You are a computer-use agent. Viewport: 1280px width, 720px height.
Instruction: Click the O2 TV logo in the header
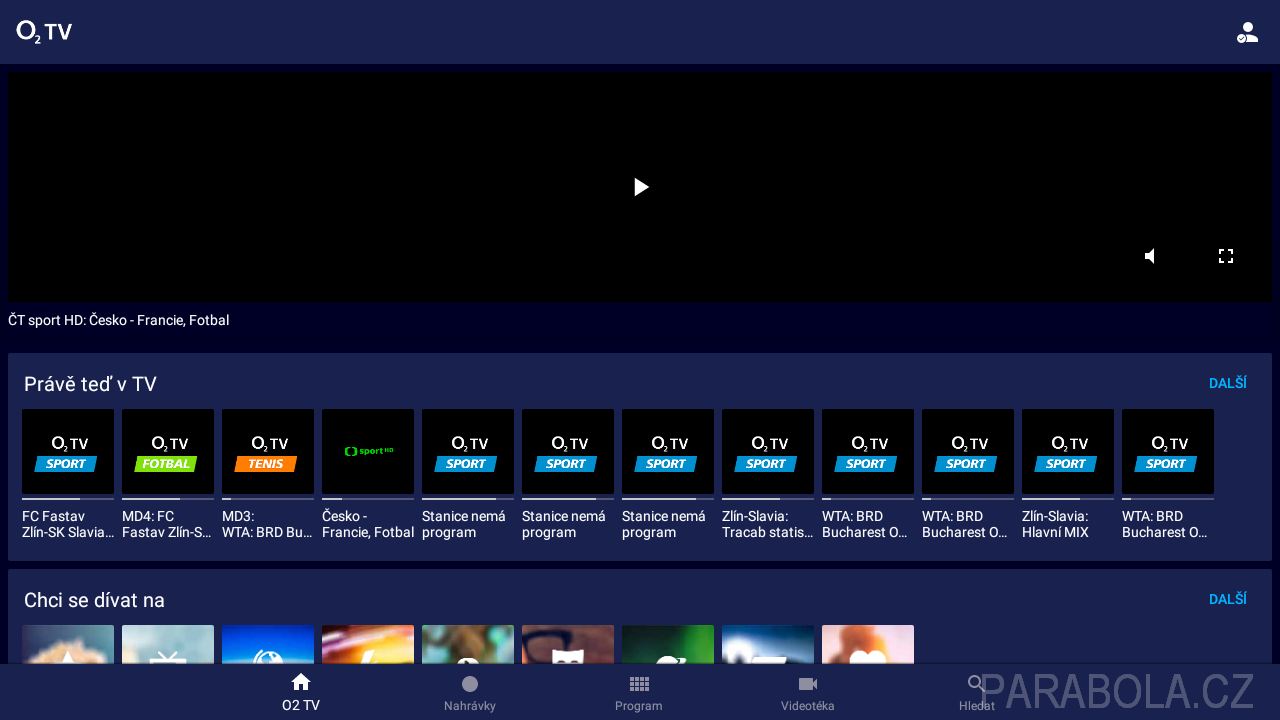(x=44, y=32)
